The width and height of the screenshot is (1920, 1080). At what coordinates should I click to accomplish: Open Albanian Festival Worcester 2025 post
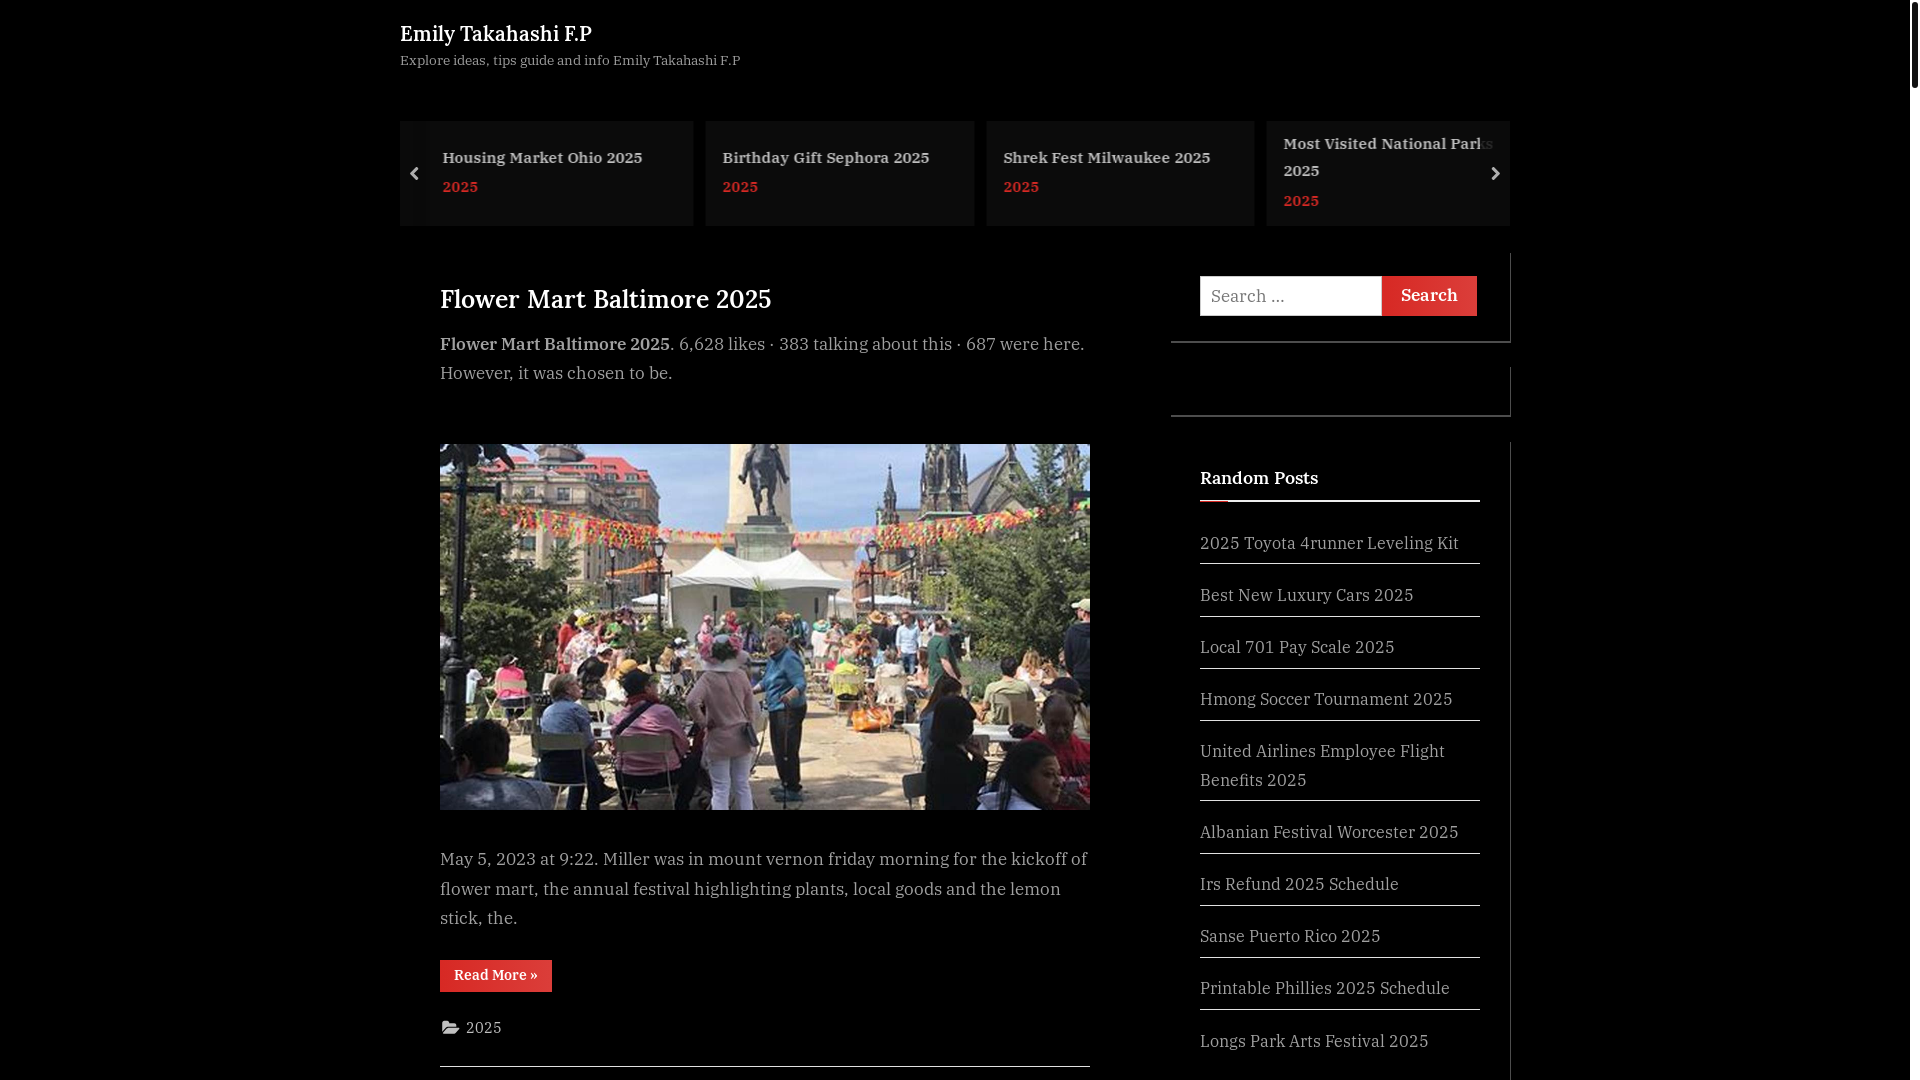[x=1329, y=832]
